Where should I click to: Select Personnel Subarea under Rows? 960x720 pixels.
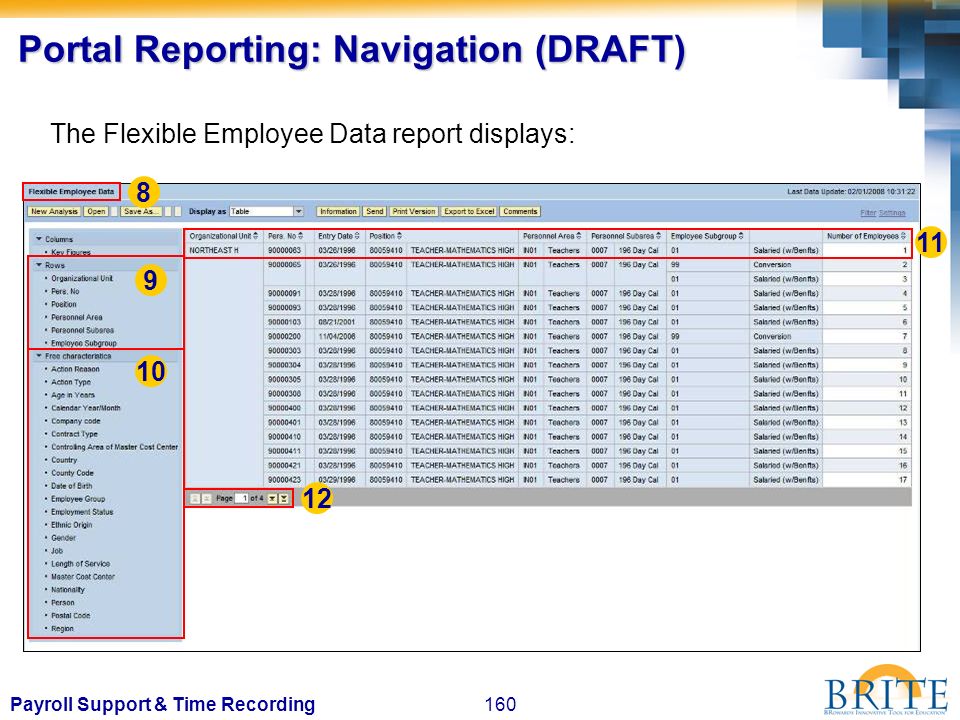(x=83, y=331)
